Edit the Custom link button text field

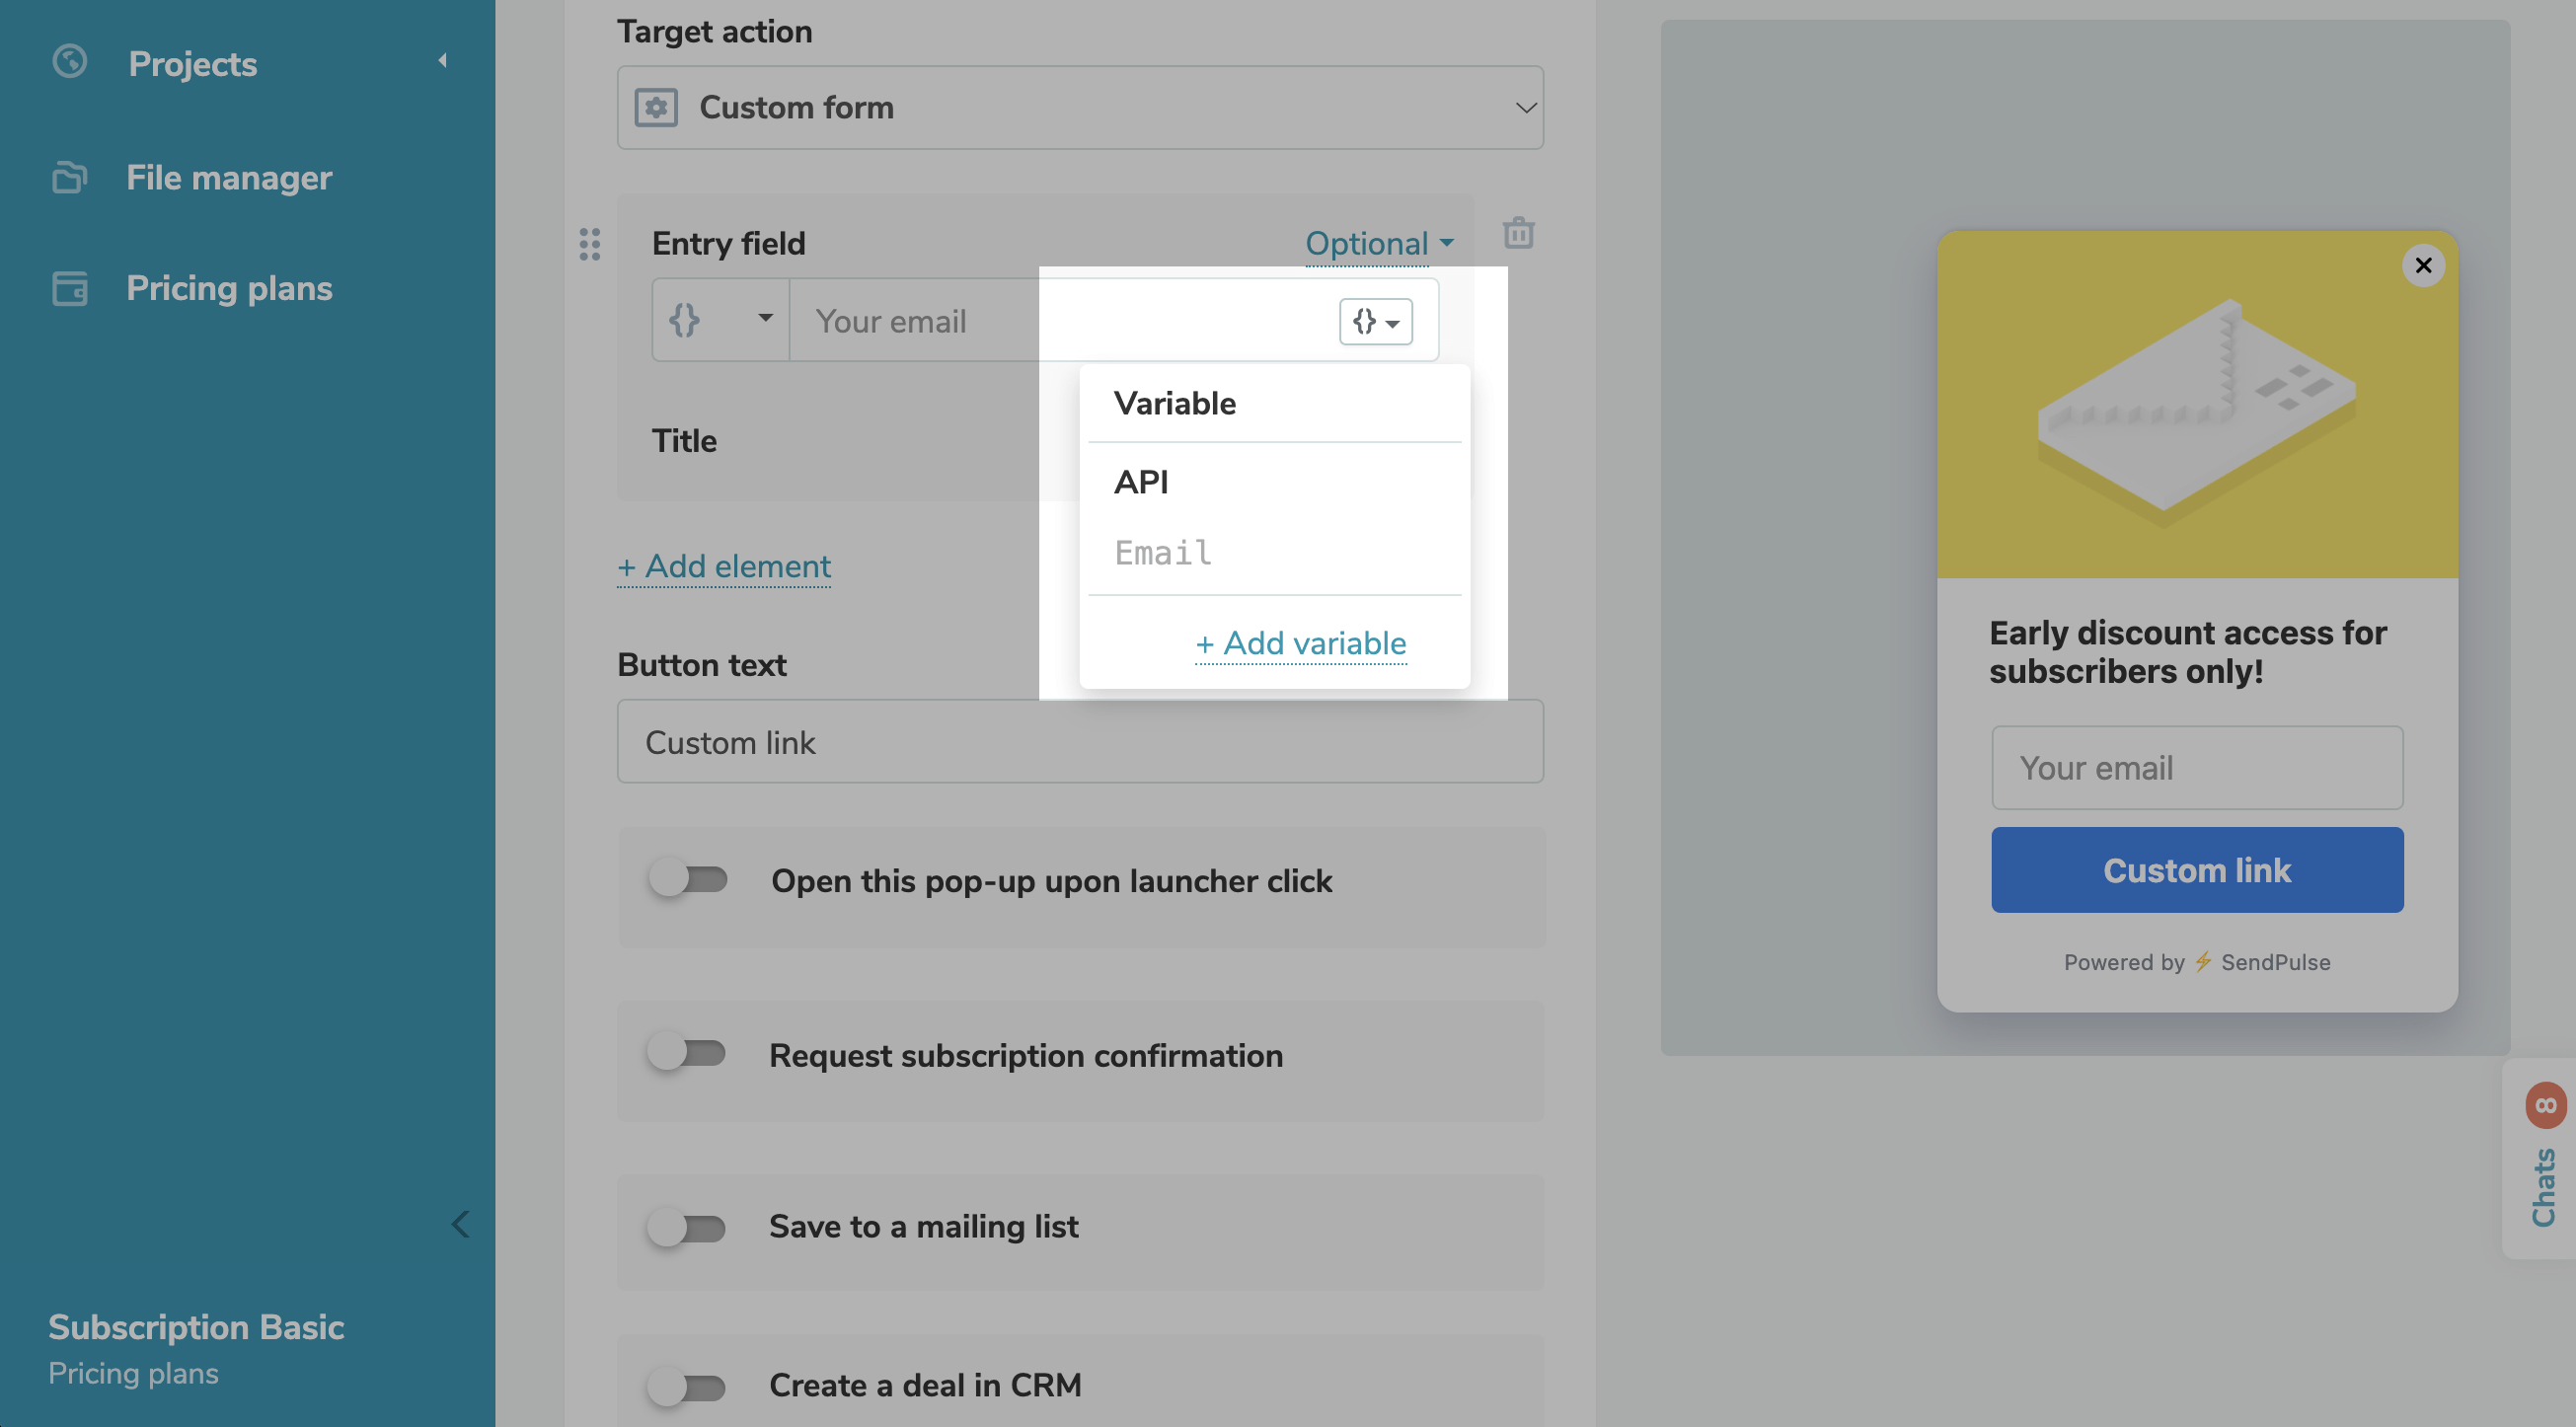click(1079, 742)
